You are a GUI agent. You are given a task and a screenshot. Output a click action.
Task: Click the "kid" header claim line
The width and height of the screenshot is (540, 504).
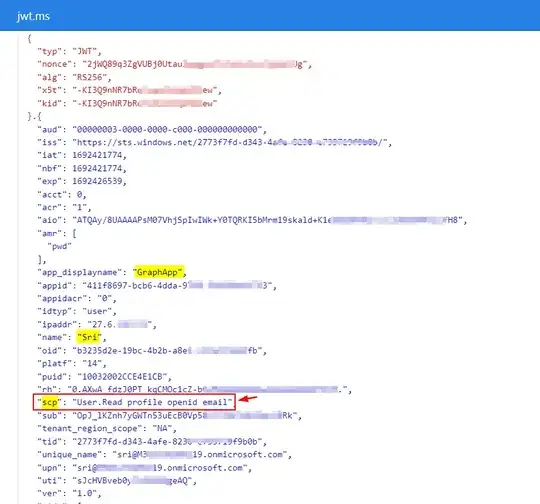click(x=127, y=103)
